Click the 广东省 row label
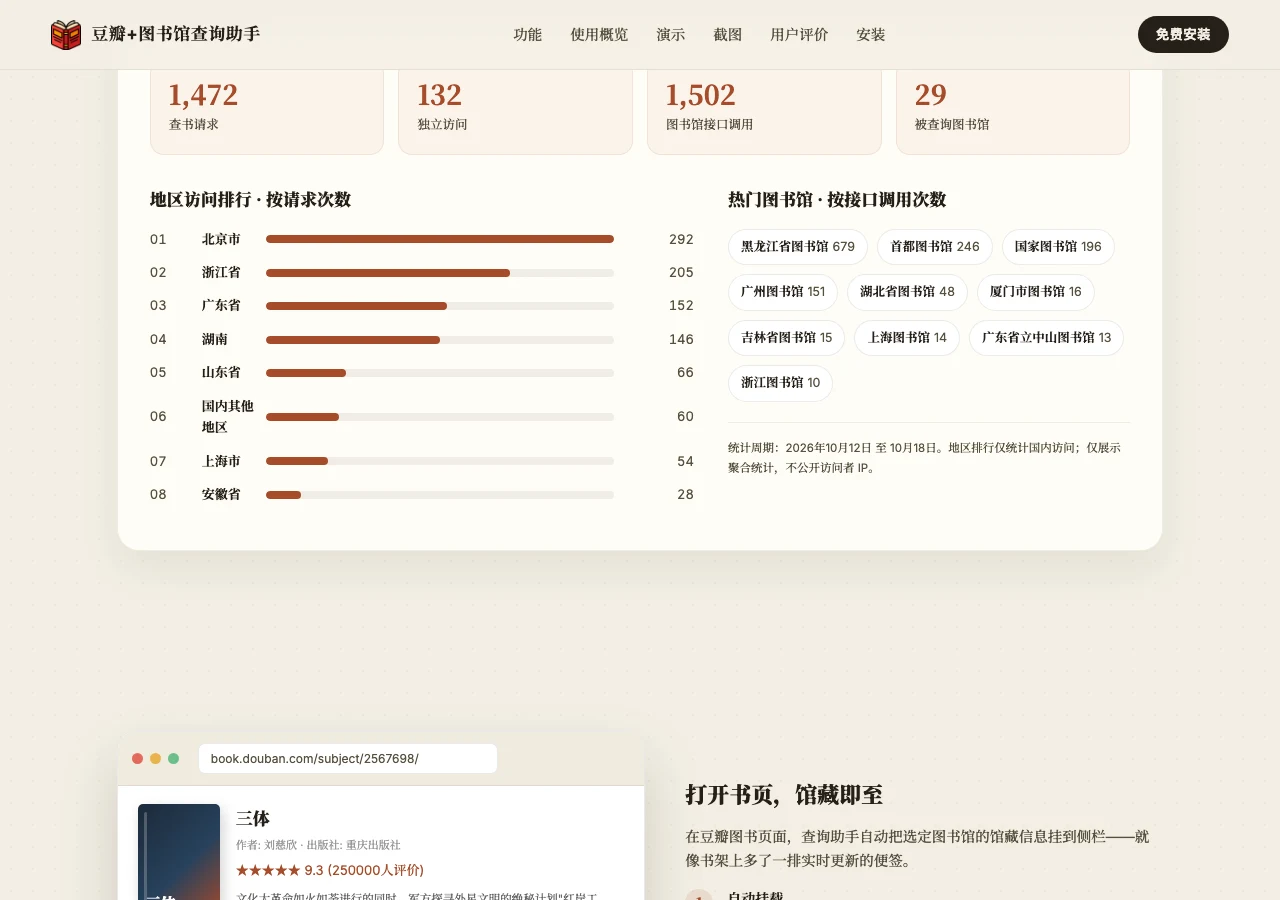The width and height of the screenshot is (1280, 900). tap(221, 306)
